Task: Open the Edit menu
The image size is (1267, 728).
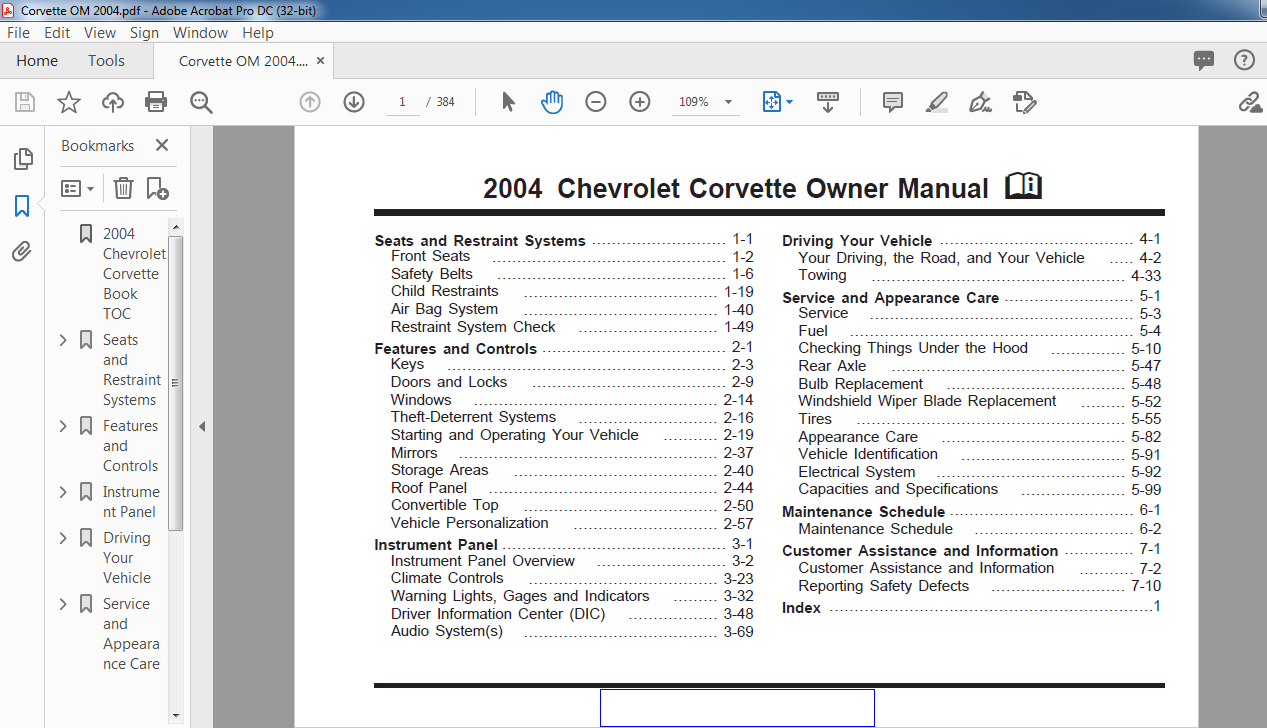Action: click(57, 33)
